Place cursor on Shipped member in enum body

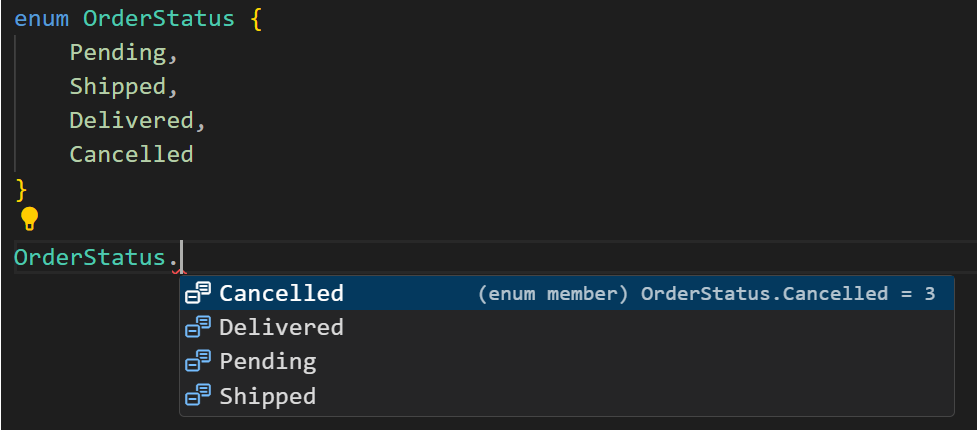(x=118, y=87)
